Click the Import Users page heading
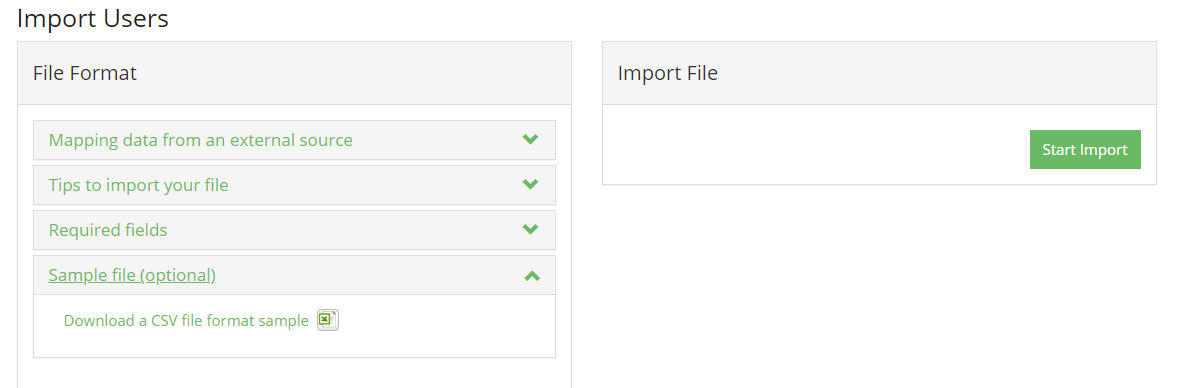This screenshot has width=1182, height=388. click(x=93, y=18)
